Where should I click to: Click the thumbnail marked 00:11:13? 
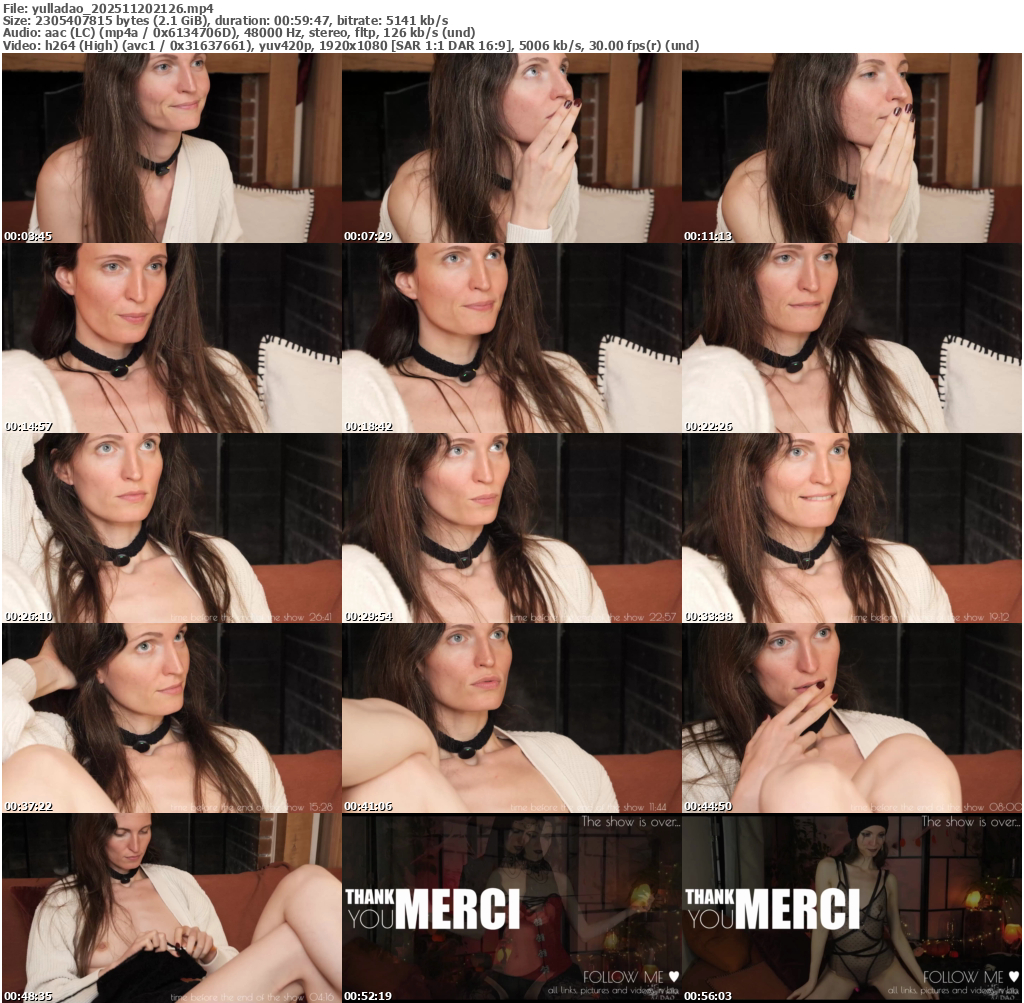click(851, 148)
